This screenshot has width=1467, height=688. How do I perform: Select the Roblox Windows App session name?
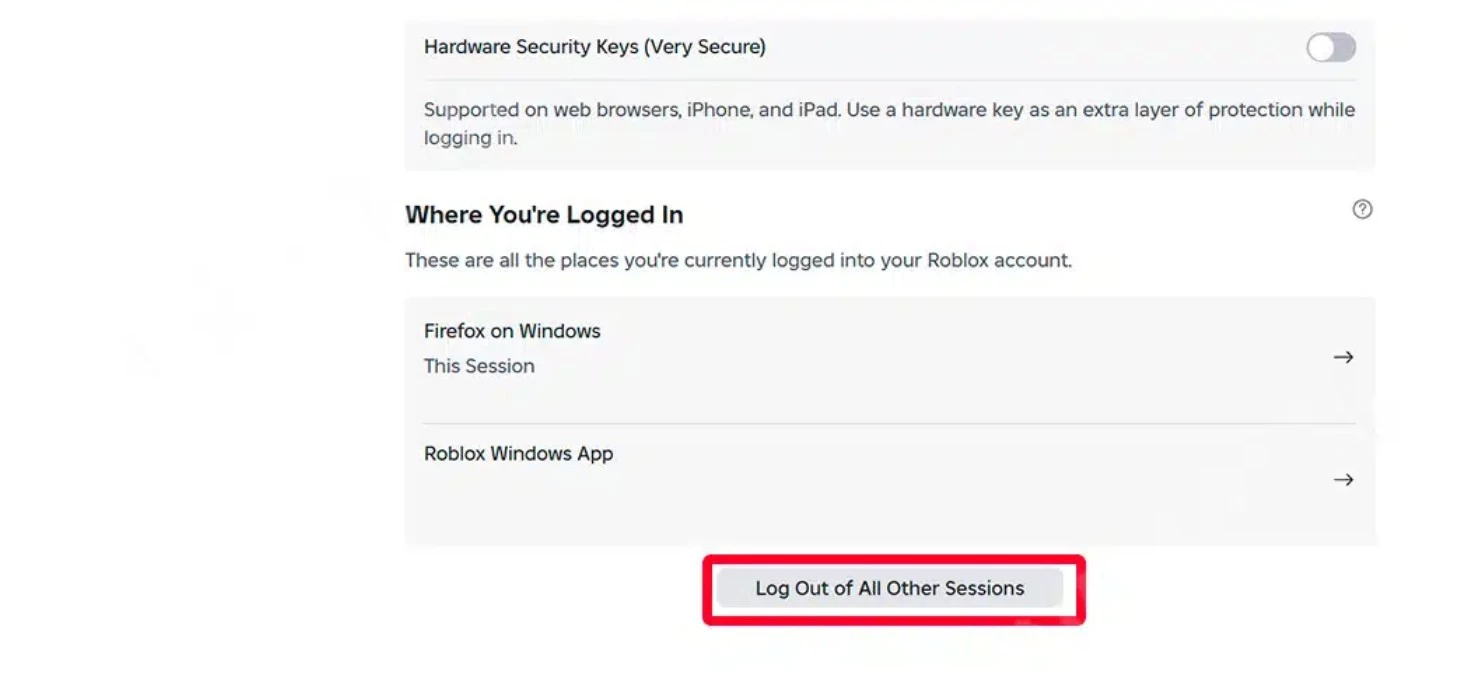pyautogui.click(x=518, y=454)
